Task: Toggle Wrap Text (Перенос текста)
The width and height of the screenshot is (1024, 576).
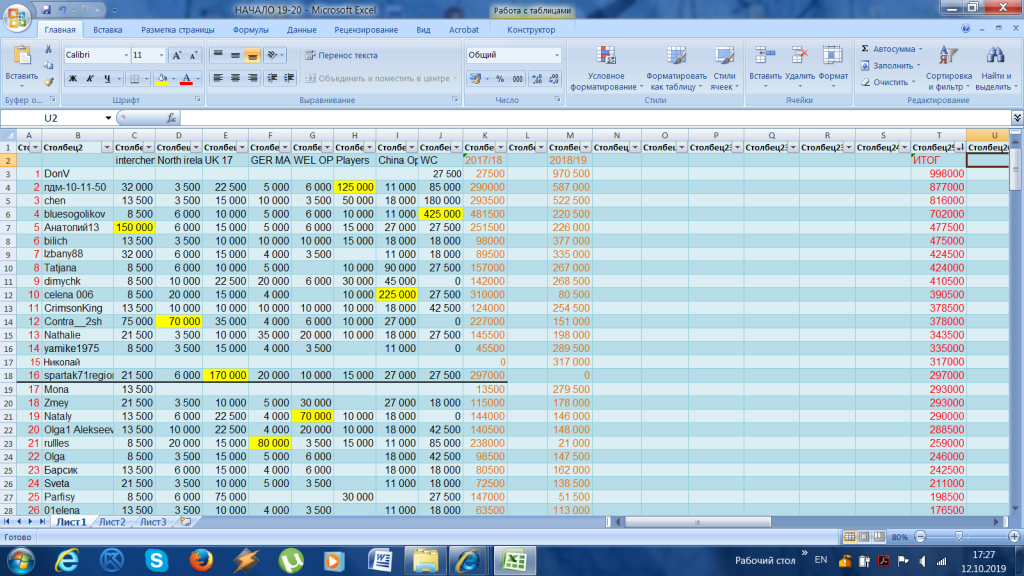Action: (341, 55)
